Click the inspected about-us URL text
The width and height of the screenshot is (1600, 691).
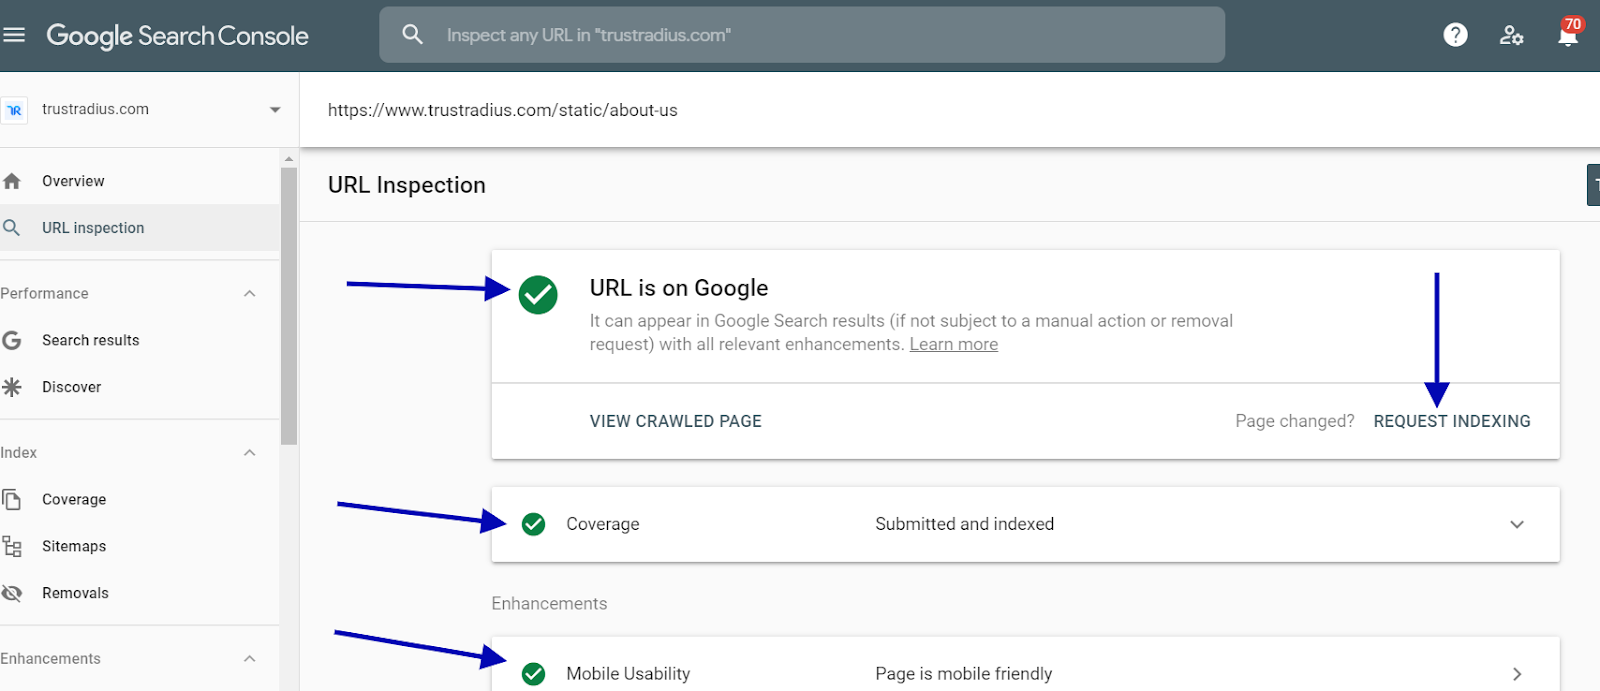point(503,110)
